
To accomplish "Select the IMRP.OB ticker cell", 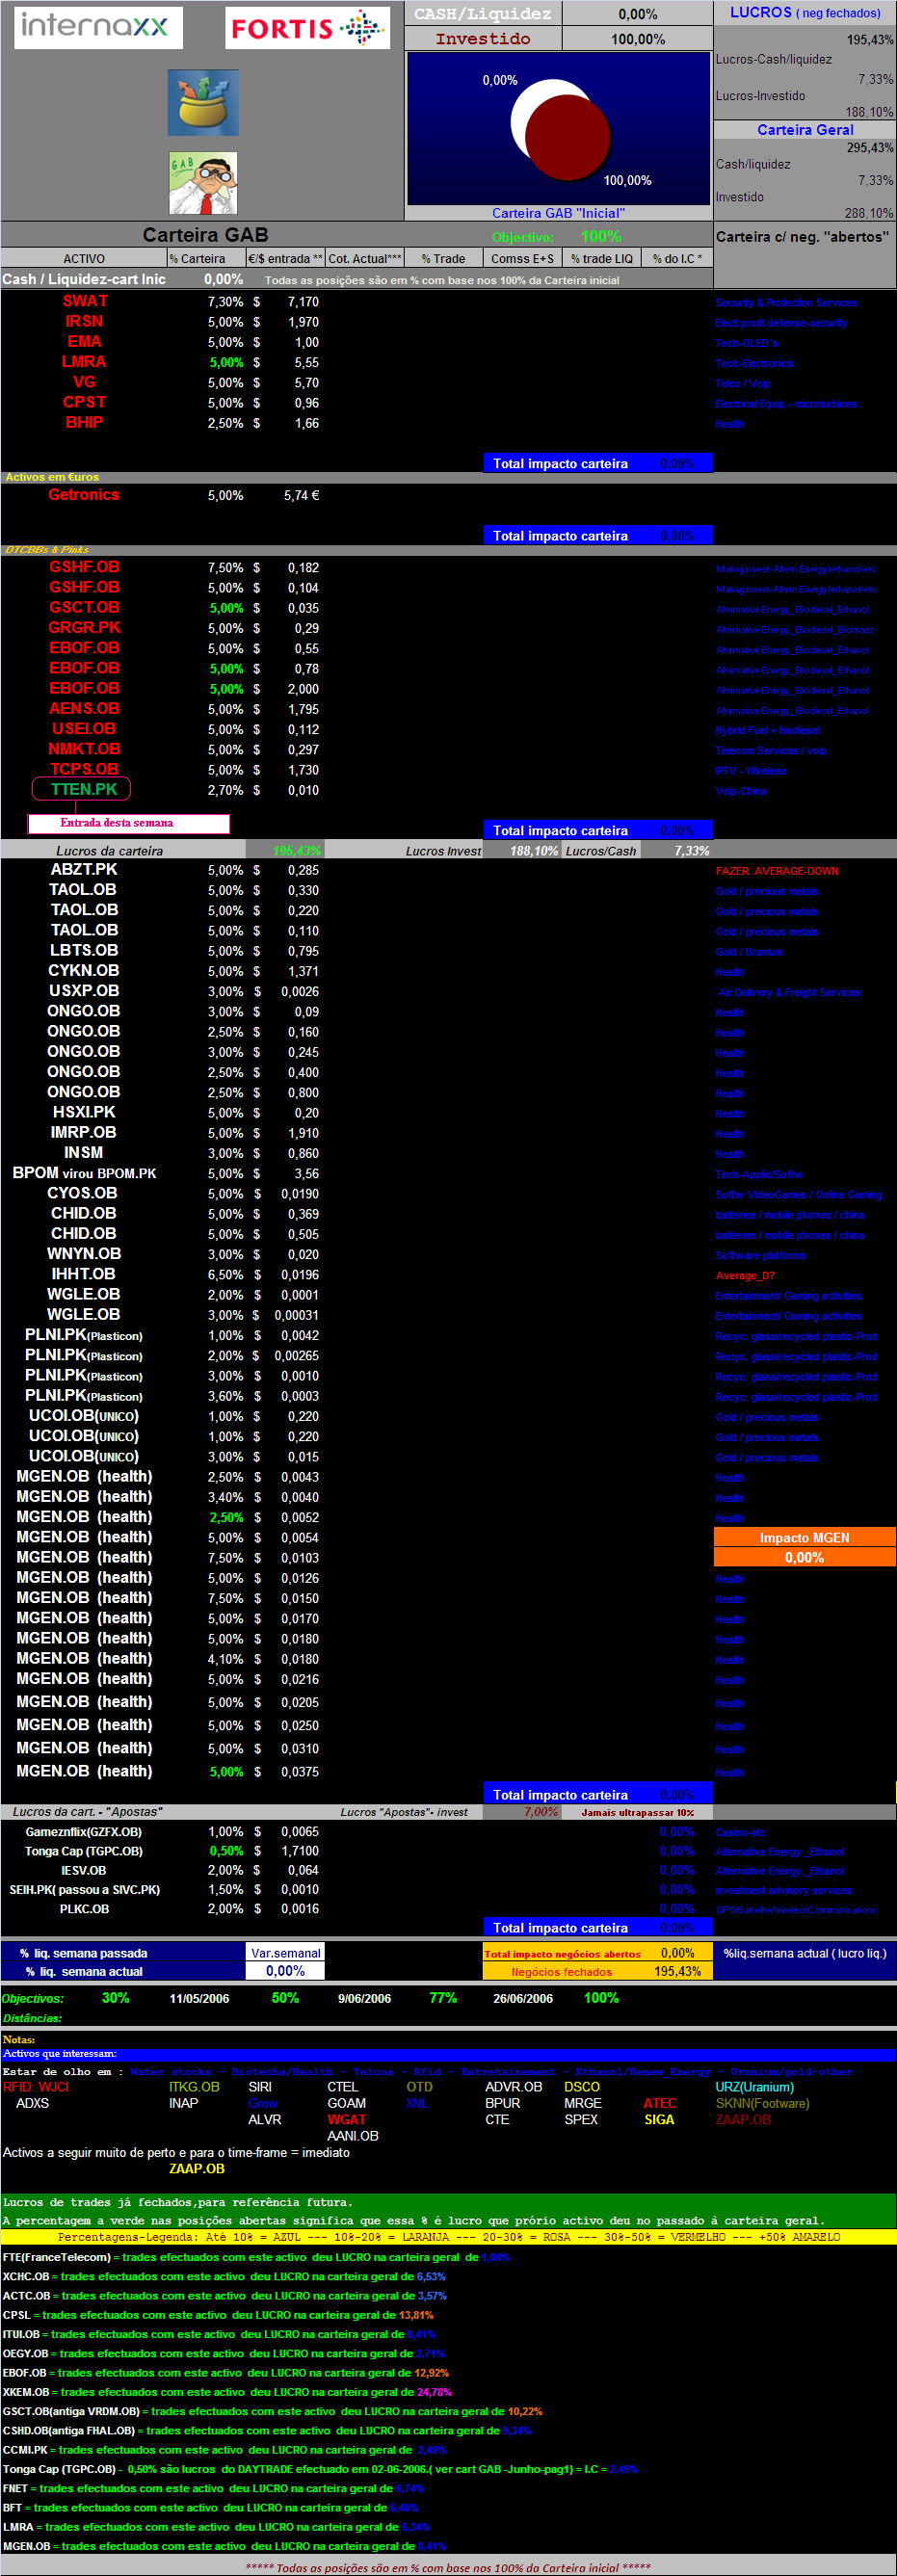I will [x=84, y=1133].
